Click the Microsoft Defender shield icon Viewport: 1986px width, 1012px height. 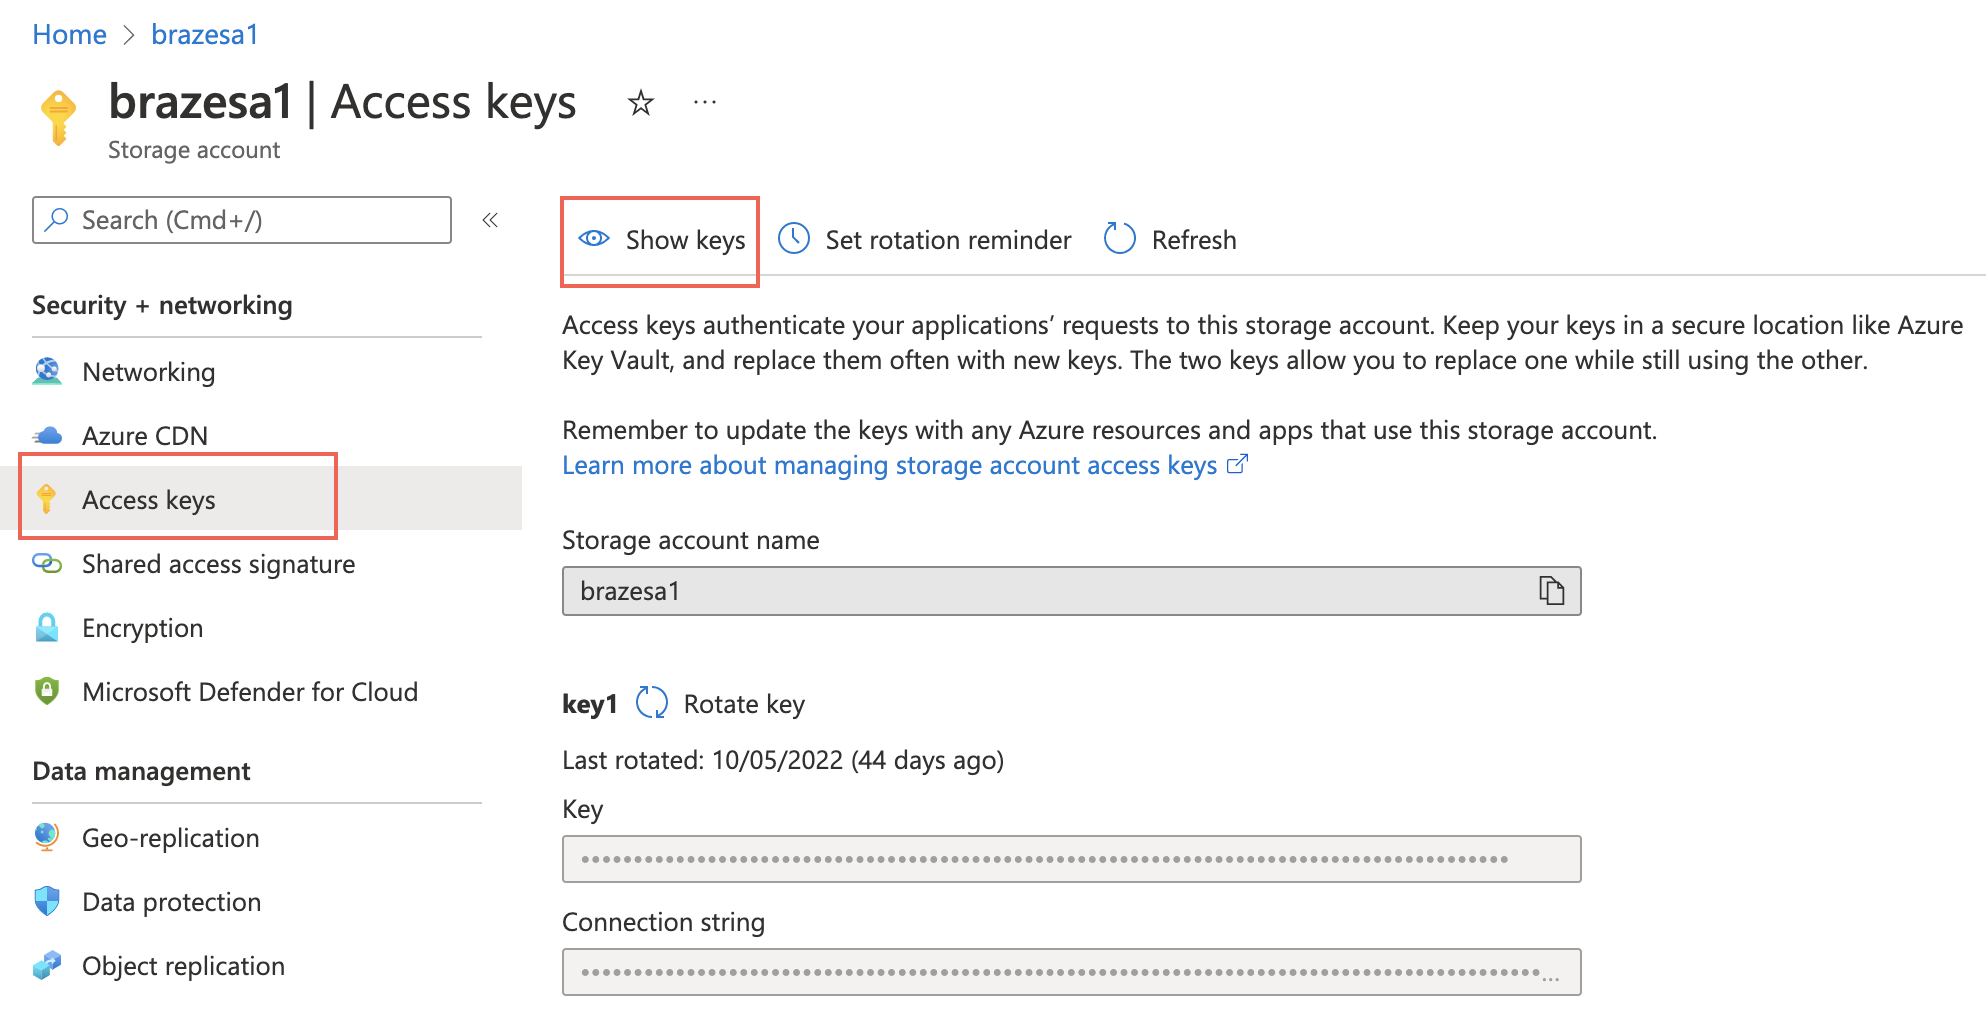point(47,691)
